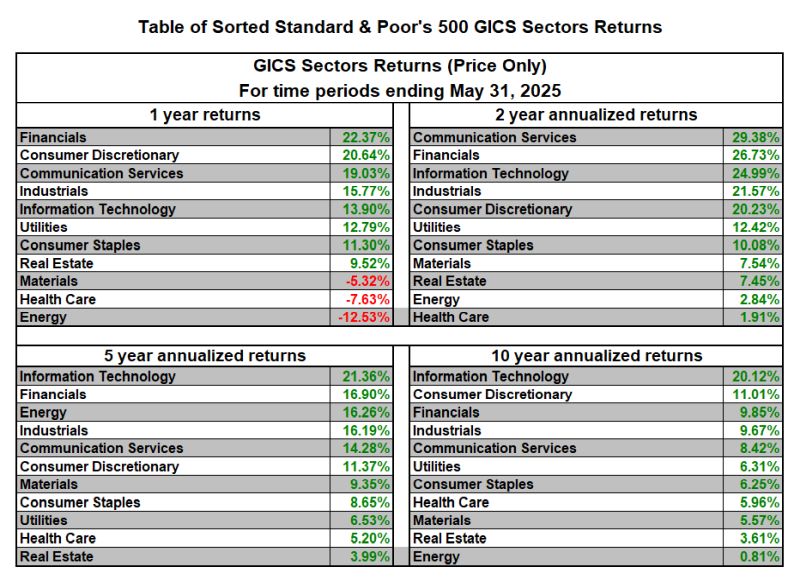
Task: Select the '2 year annualized returns' header
Action: 594,115
